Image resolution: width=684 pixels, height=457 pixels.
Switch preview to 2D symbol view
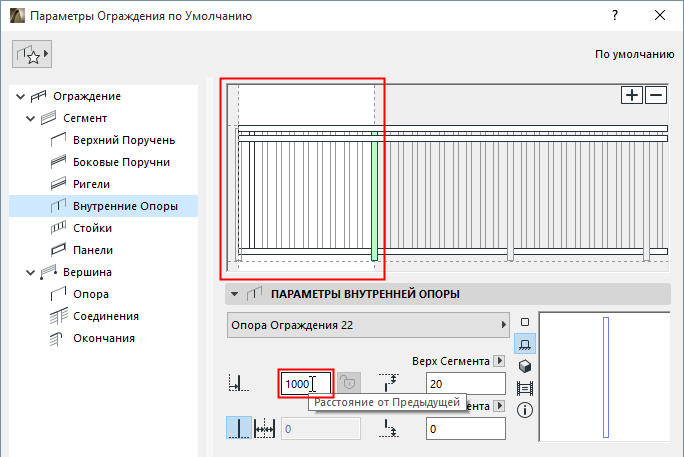pos(525,322)
